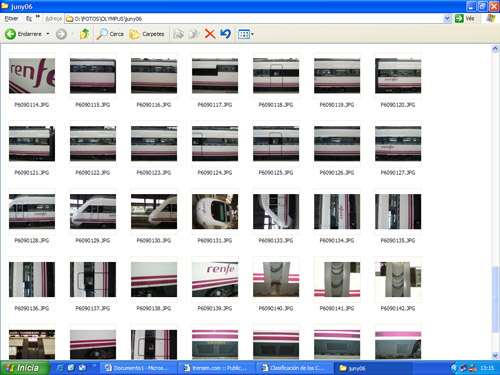Open the views dropdown button
The width and height of the screenshot is (500, 375).
click(x=246, y=34)
